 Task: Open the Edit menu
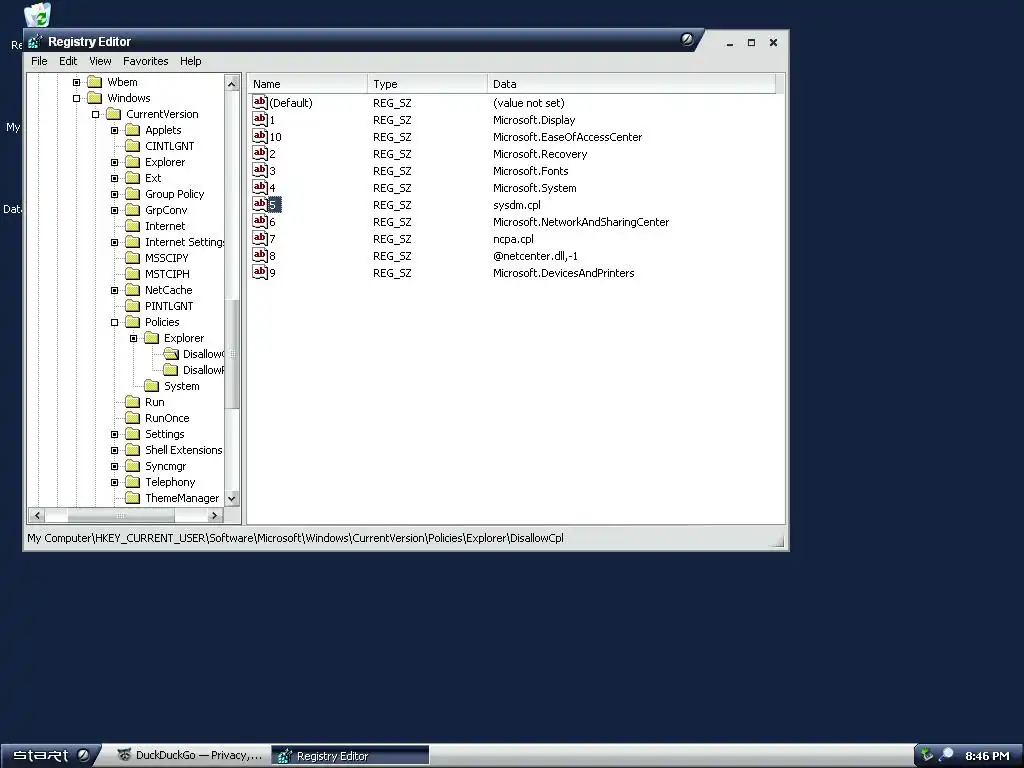[68, 61]
